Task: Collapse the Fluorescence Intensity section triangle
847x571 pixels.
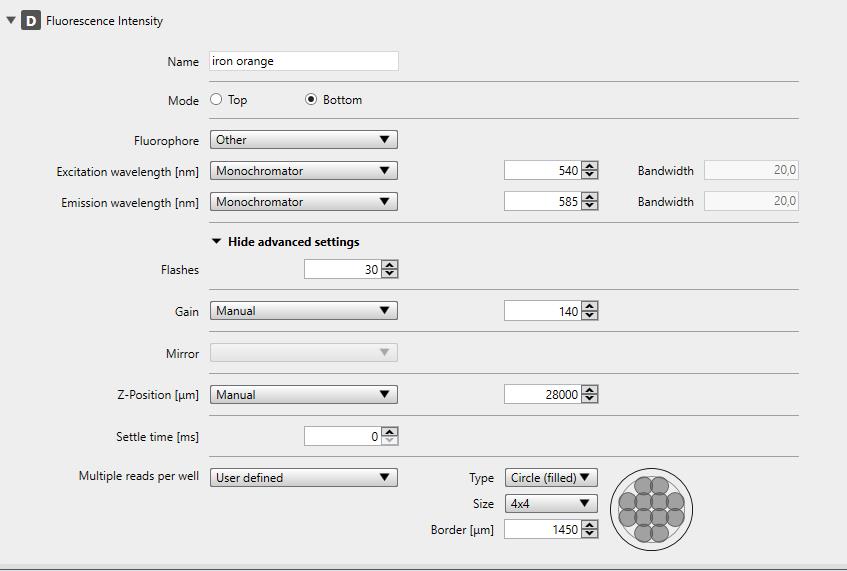Action: click(11, 20)
